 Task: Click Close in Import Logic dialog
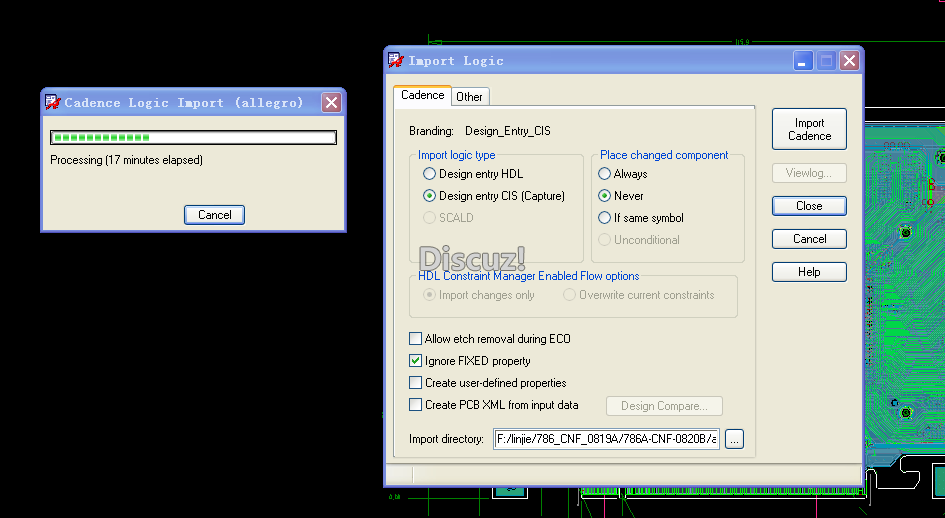(809, 206)
